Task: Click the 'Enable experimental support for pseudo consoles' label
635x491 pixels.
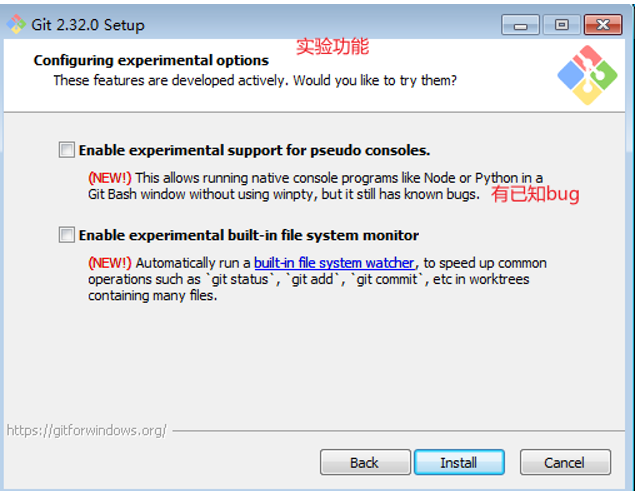Action: 254,150
